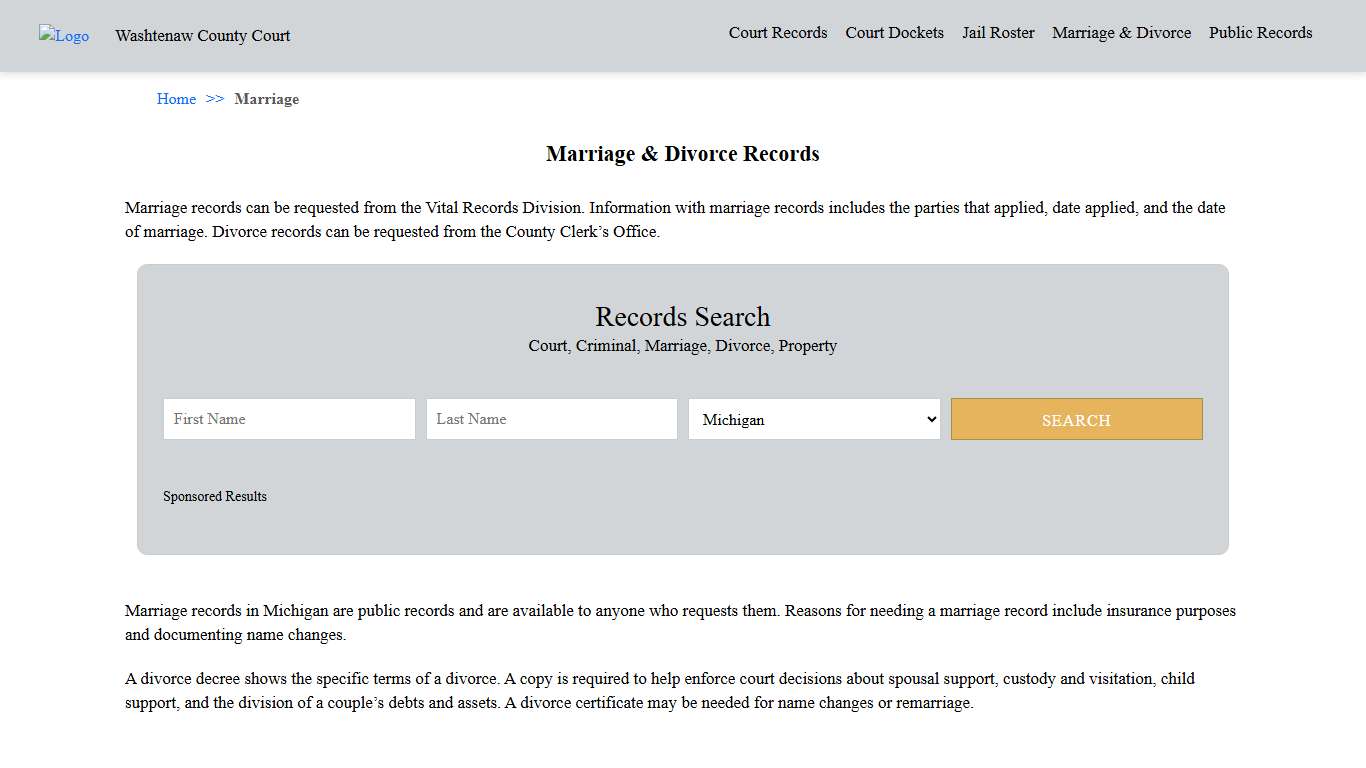Expand the state selector chevron
The height and width of the screenshot is (768, 1366).
coord(930,419)
